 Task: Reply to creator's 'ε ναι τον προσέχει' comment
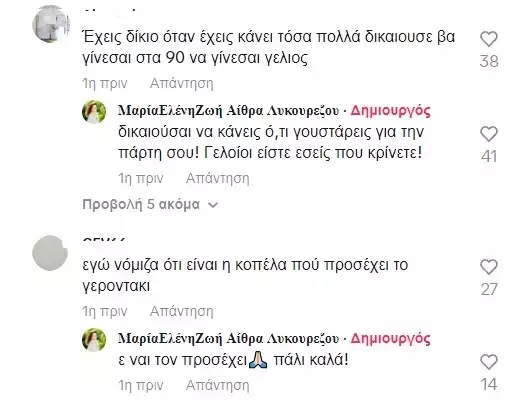218,385
